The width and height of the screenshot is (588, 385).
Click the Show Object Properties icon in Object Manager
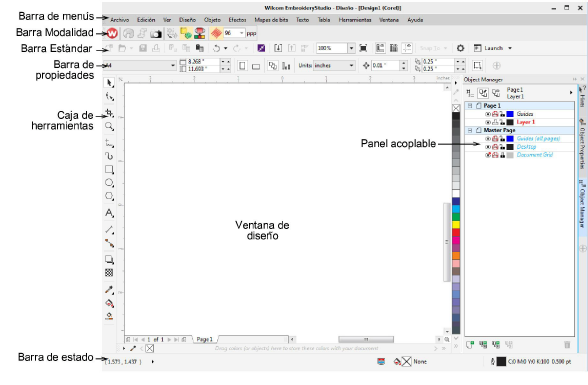[x=470, y=93]
